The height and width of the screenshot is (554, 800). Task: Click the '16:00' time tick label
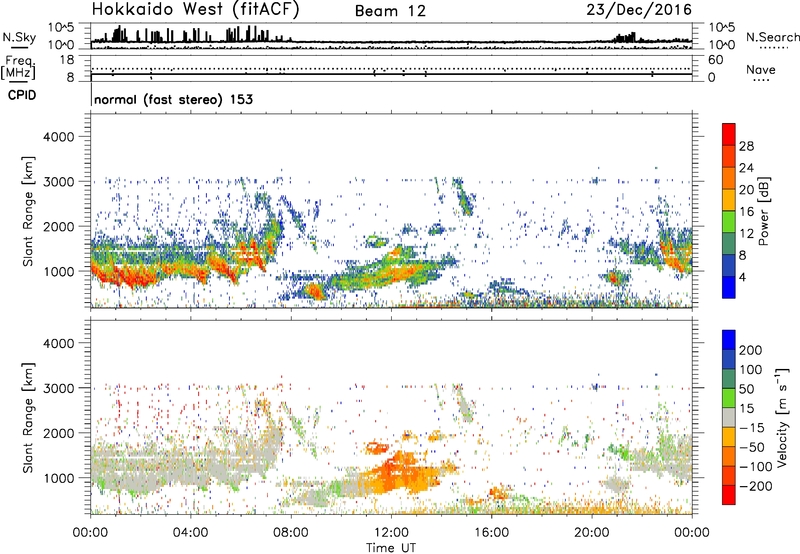tap(491, 533)
